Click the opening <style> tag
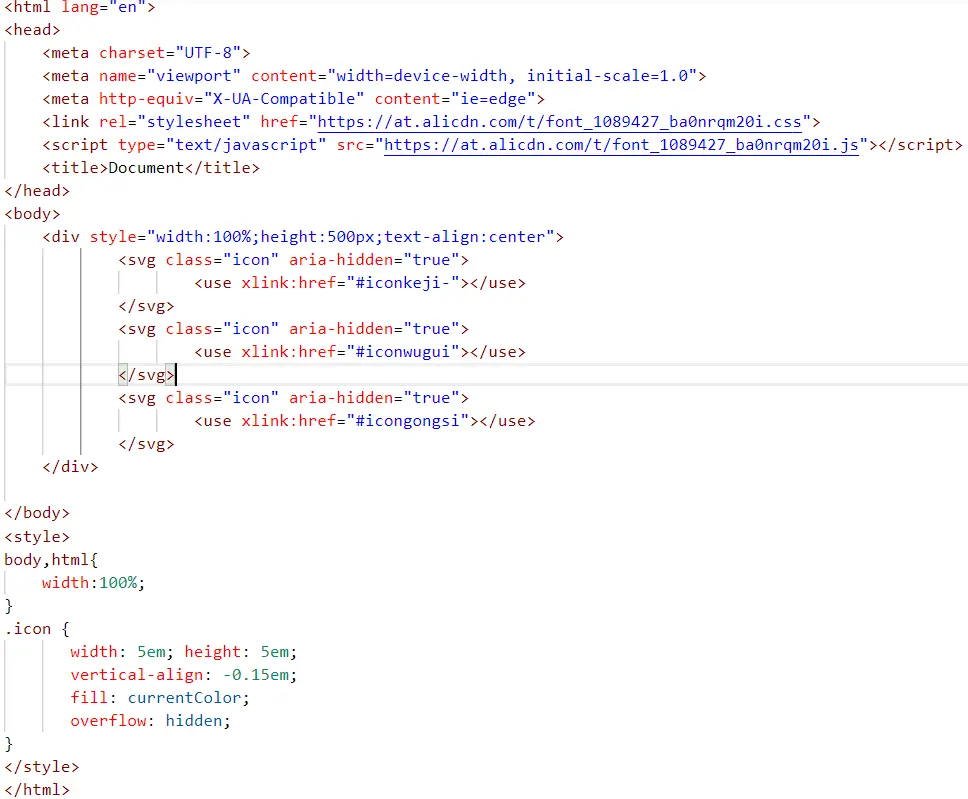Image resolution: width=968 pixels, height=799 pixels. 37,537
